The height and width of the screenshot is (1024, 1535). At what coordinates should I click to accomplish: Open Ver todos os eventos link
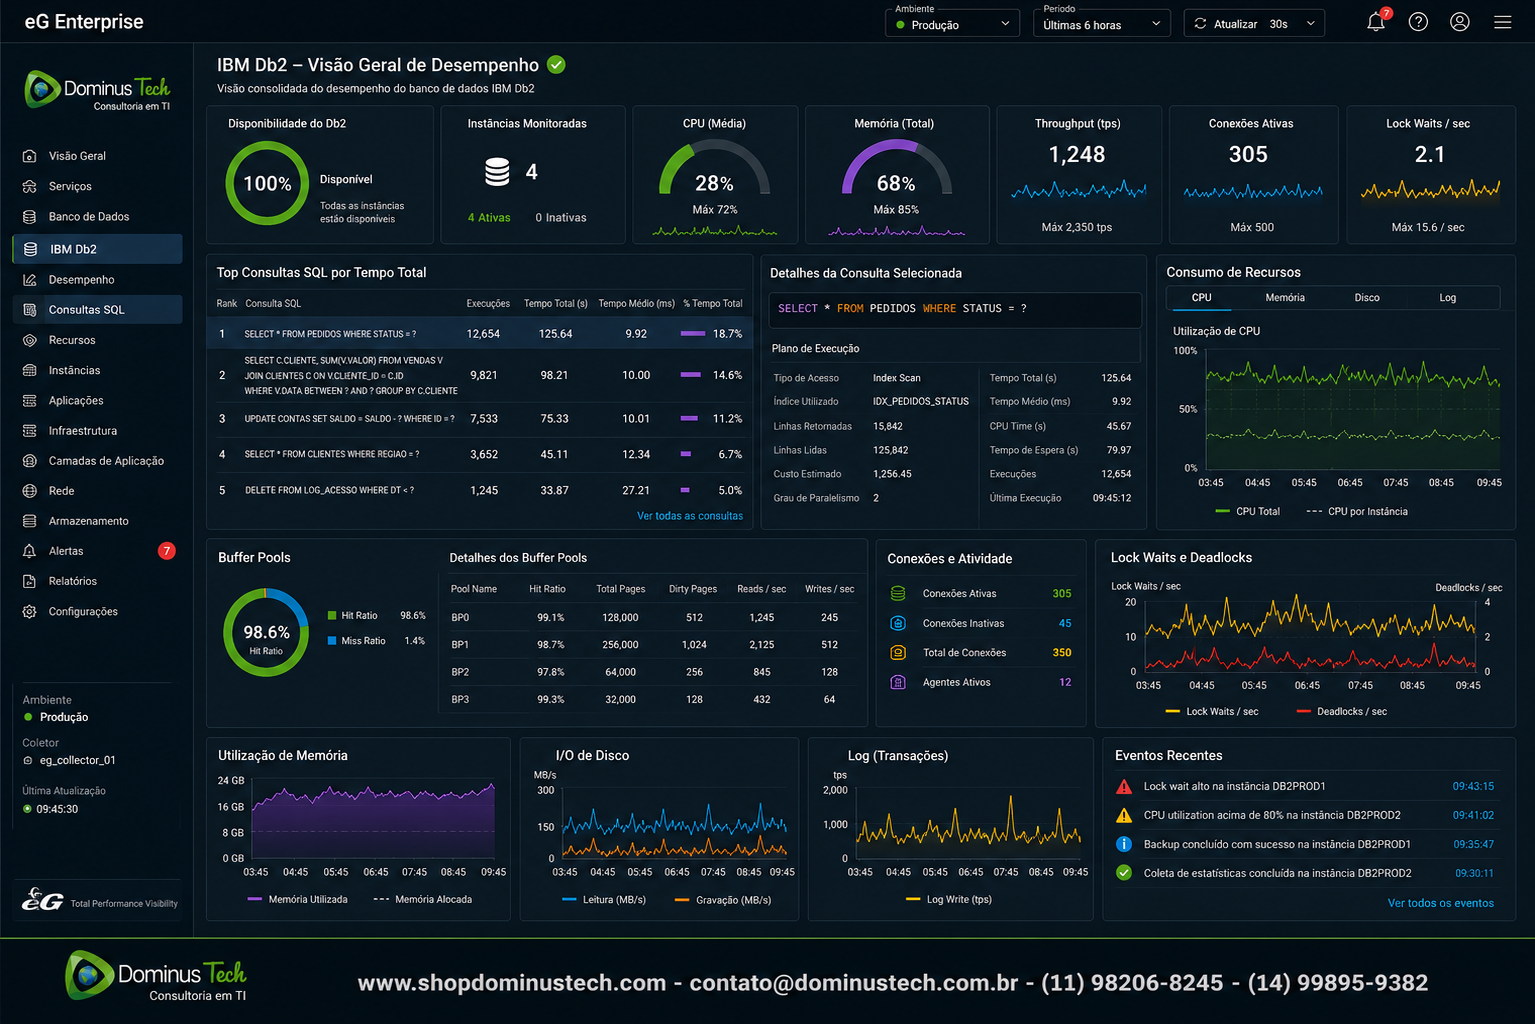[x=1441, y=903]
